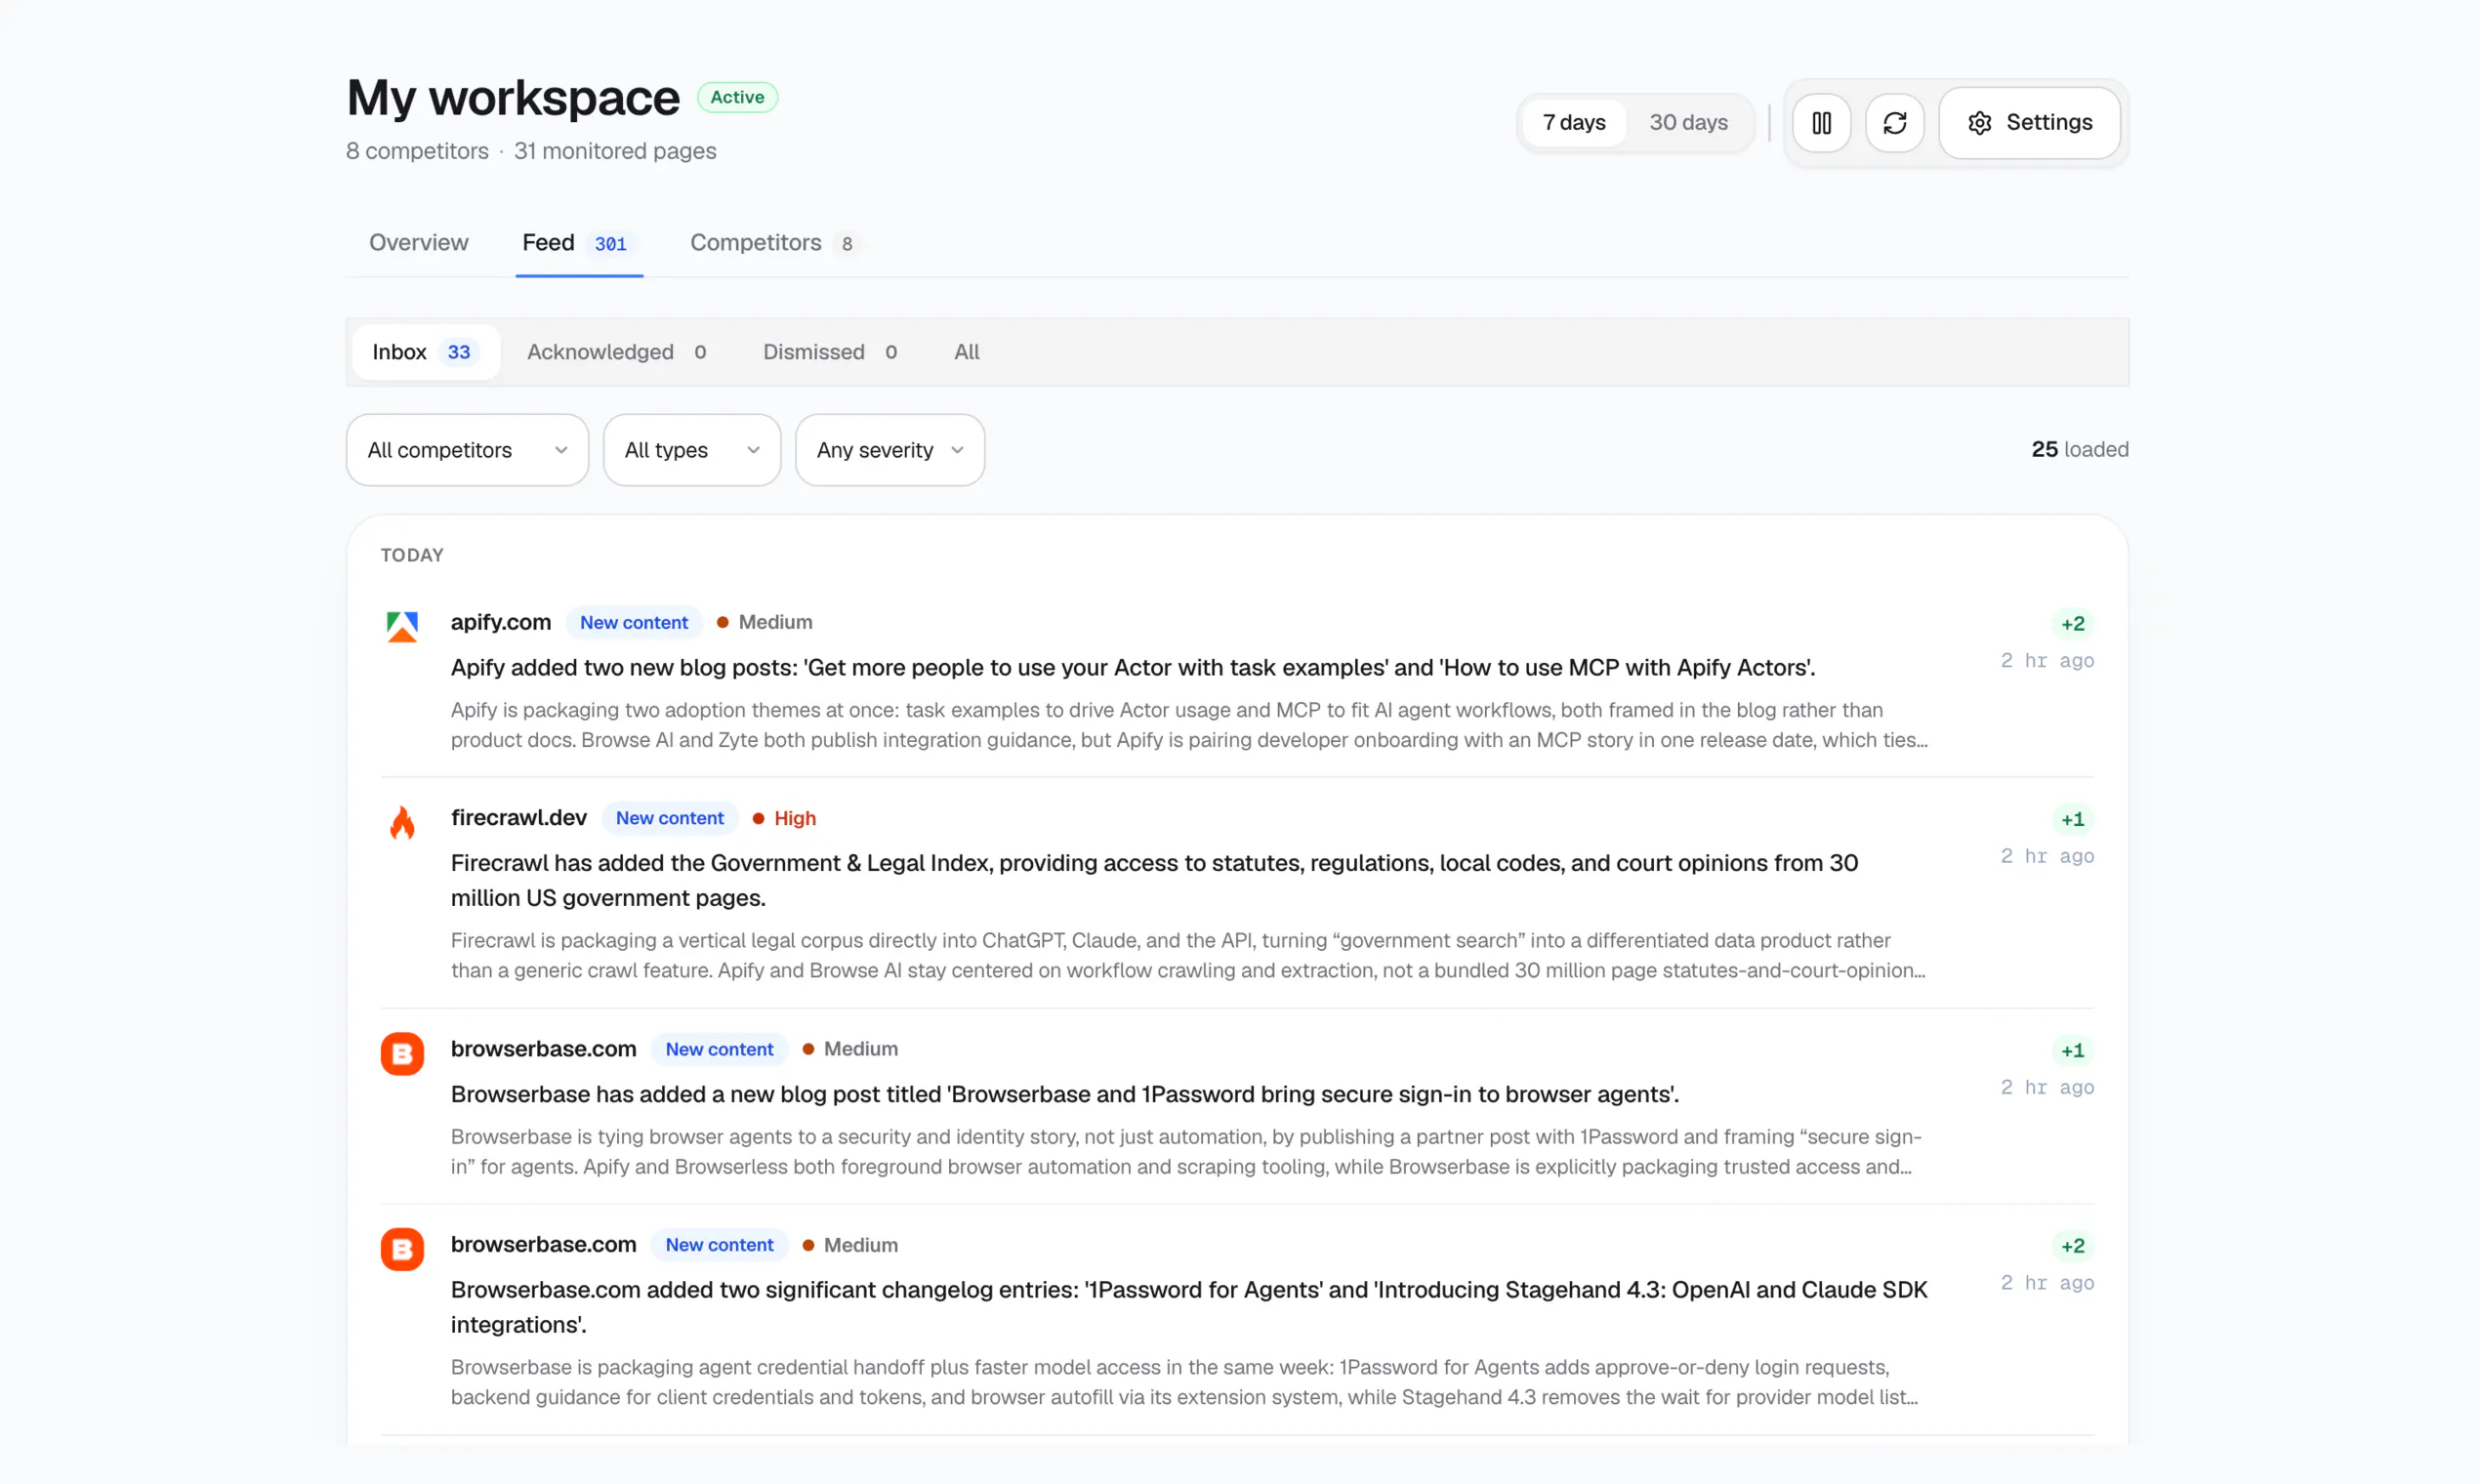Click the refresh icon button
Screen dimensions: 2480x1484
1894,123
